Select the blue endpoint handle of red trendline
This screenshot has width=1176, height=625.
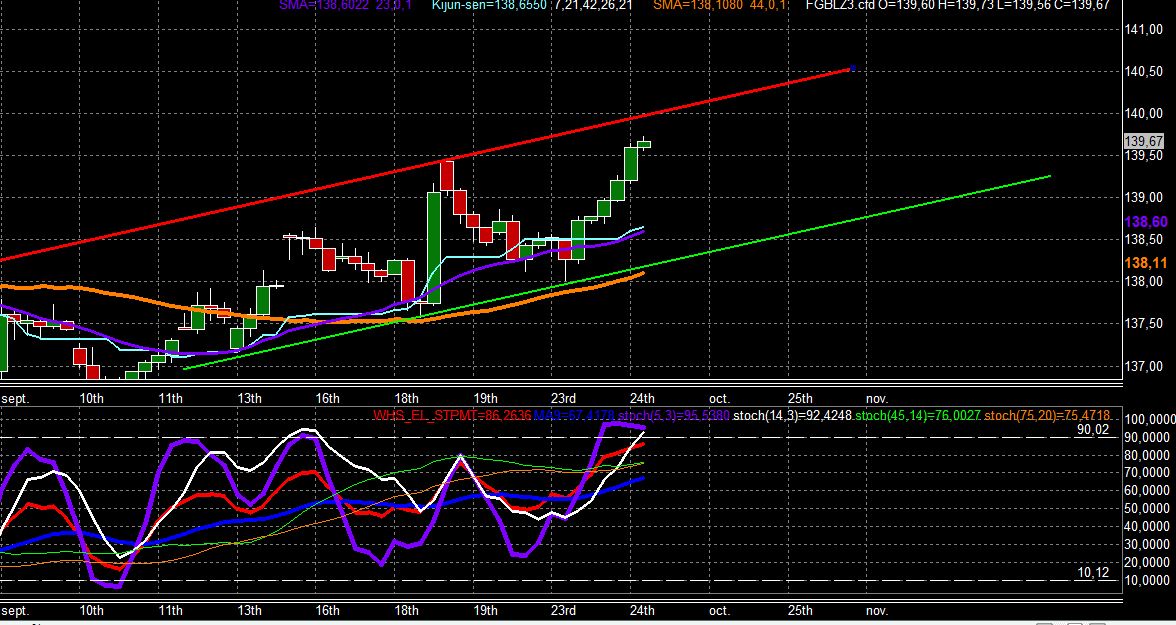852,69
